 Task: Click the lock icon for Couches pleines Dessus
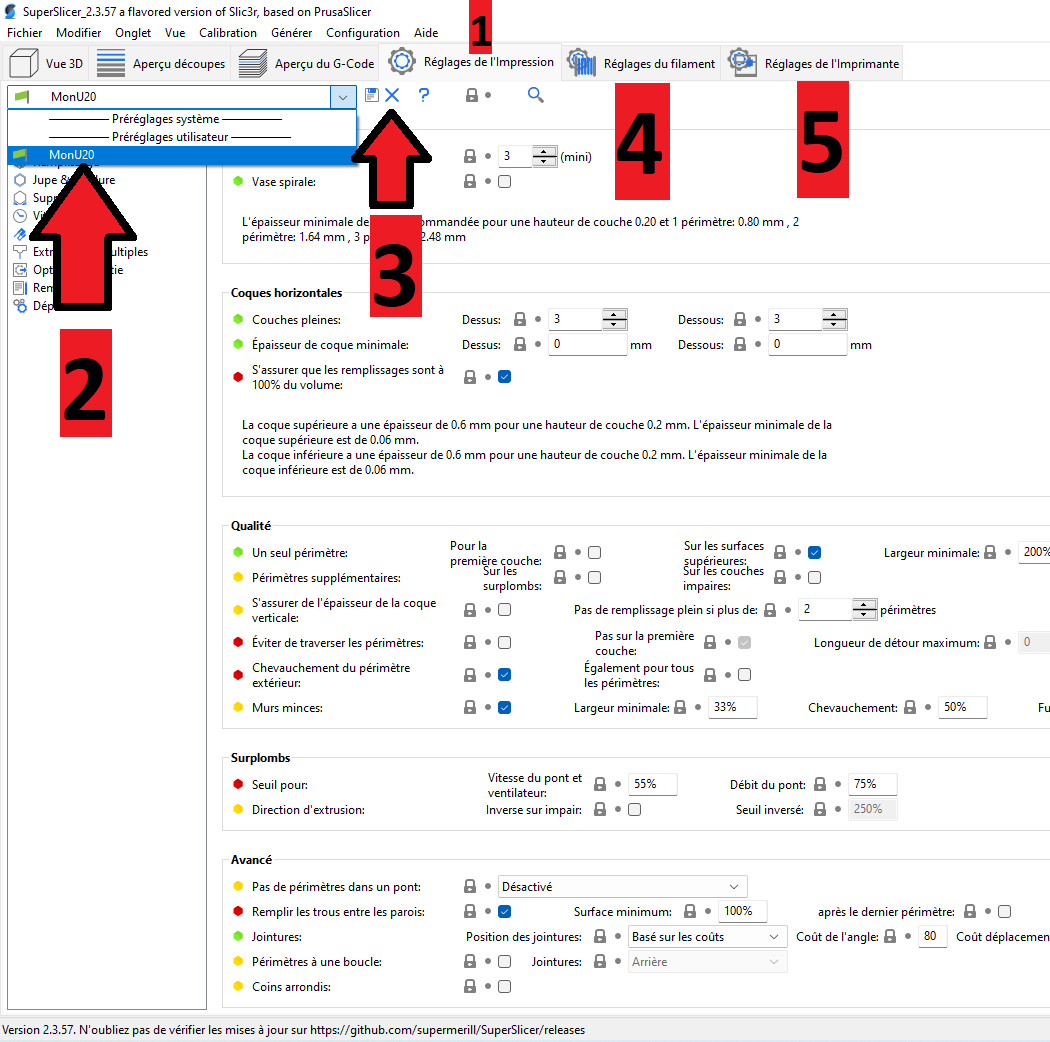520,319
